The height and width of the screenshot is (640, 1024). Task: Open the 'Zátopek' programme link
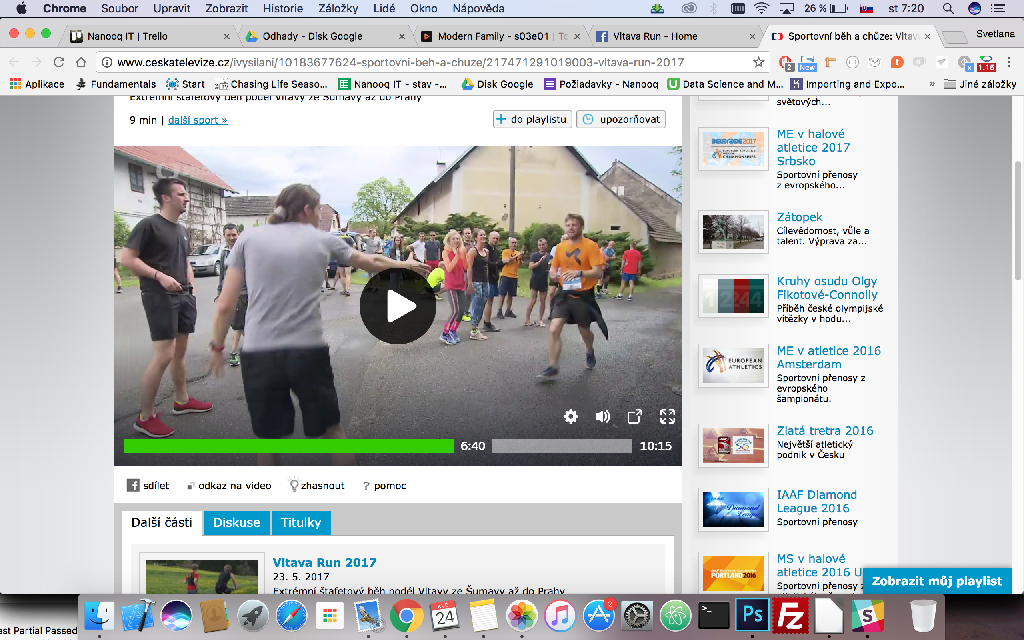click(x=799, y=217)
